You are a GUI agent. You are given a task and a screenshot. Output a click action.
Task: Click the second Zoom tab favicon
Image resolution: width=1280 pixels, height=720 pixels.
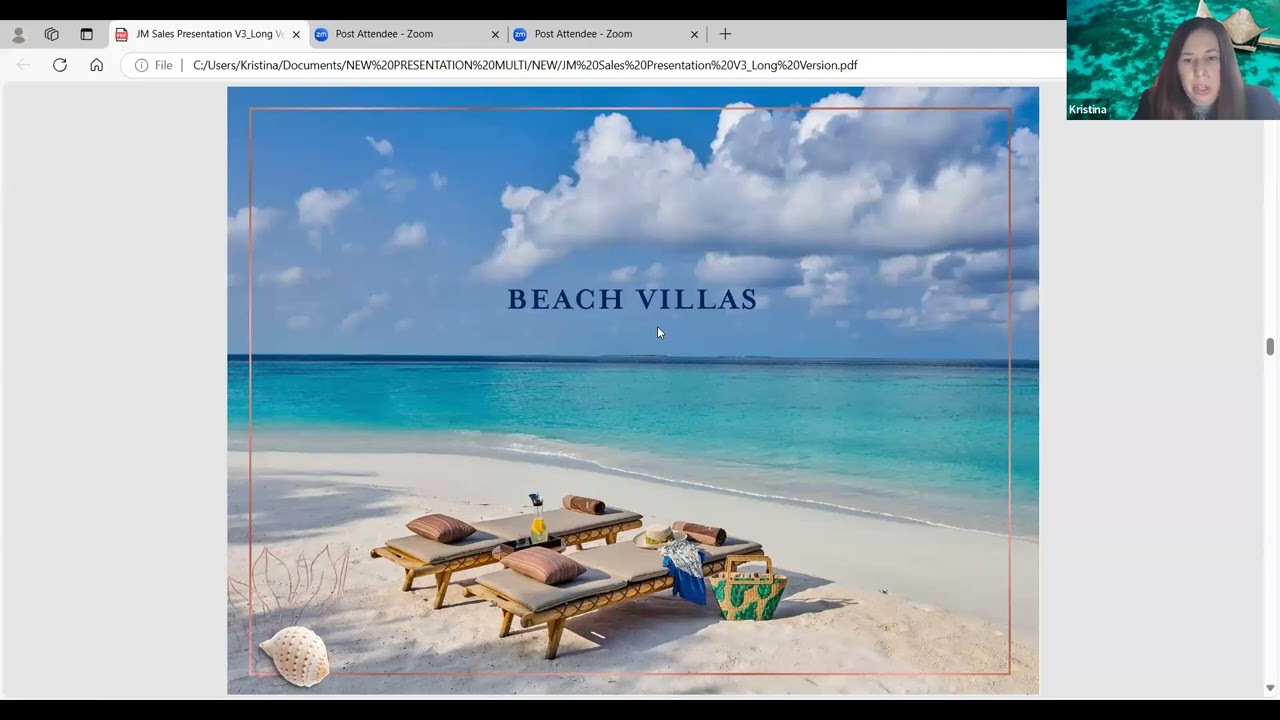(x=520, y=34)
